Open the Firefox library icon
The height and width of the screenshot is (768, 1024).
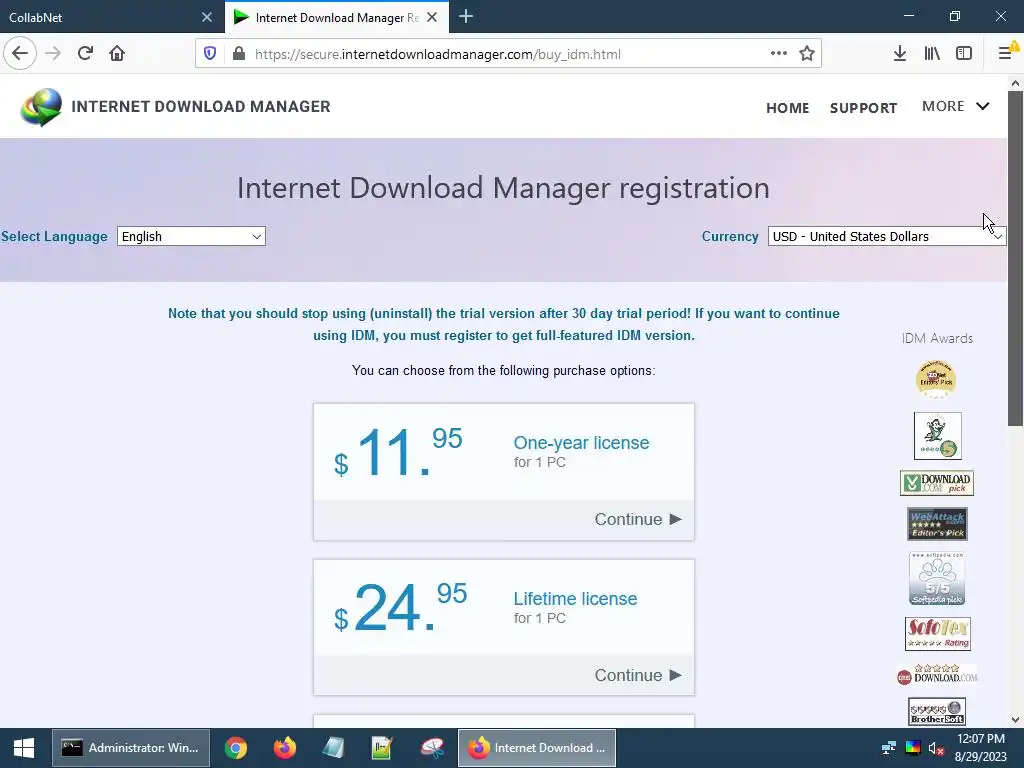click(932, 54)
